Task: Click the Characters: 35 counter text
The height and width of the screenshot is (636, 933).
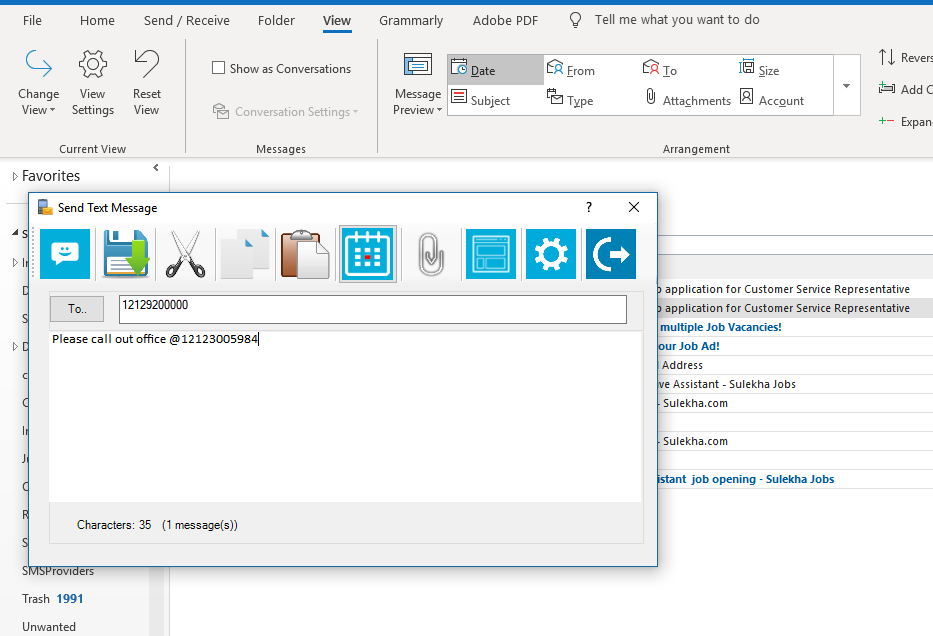Action: coord(114,525)
